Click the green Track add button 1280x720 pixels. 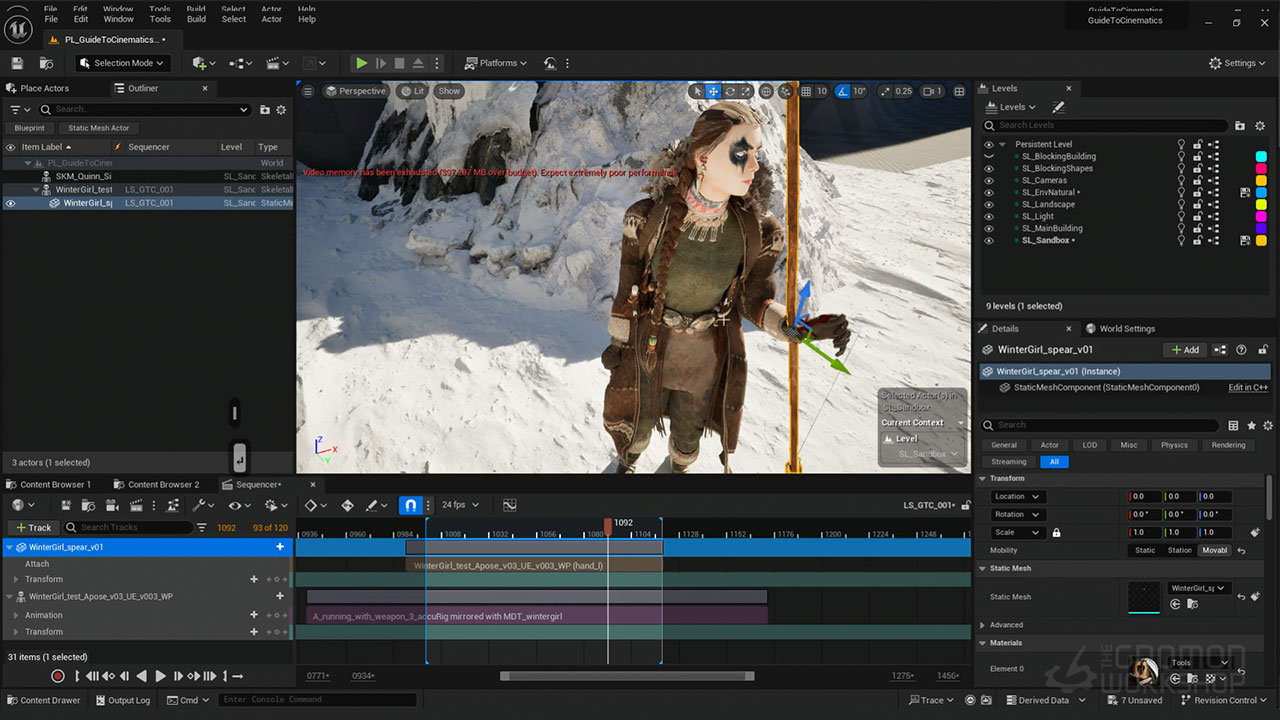[33, 527]
